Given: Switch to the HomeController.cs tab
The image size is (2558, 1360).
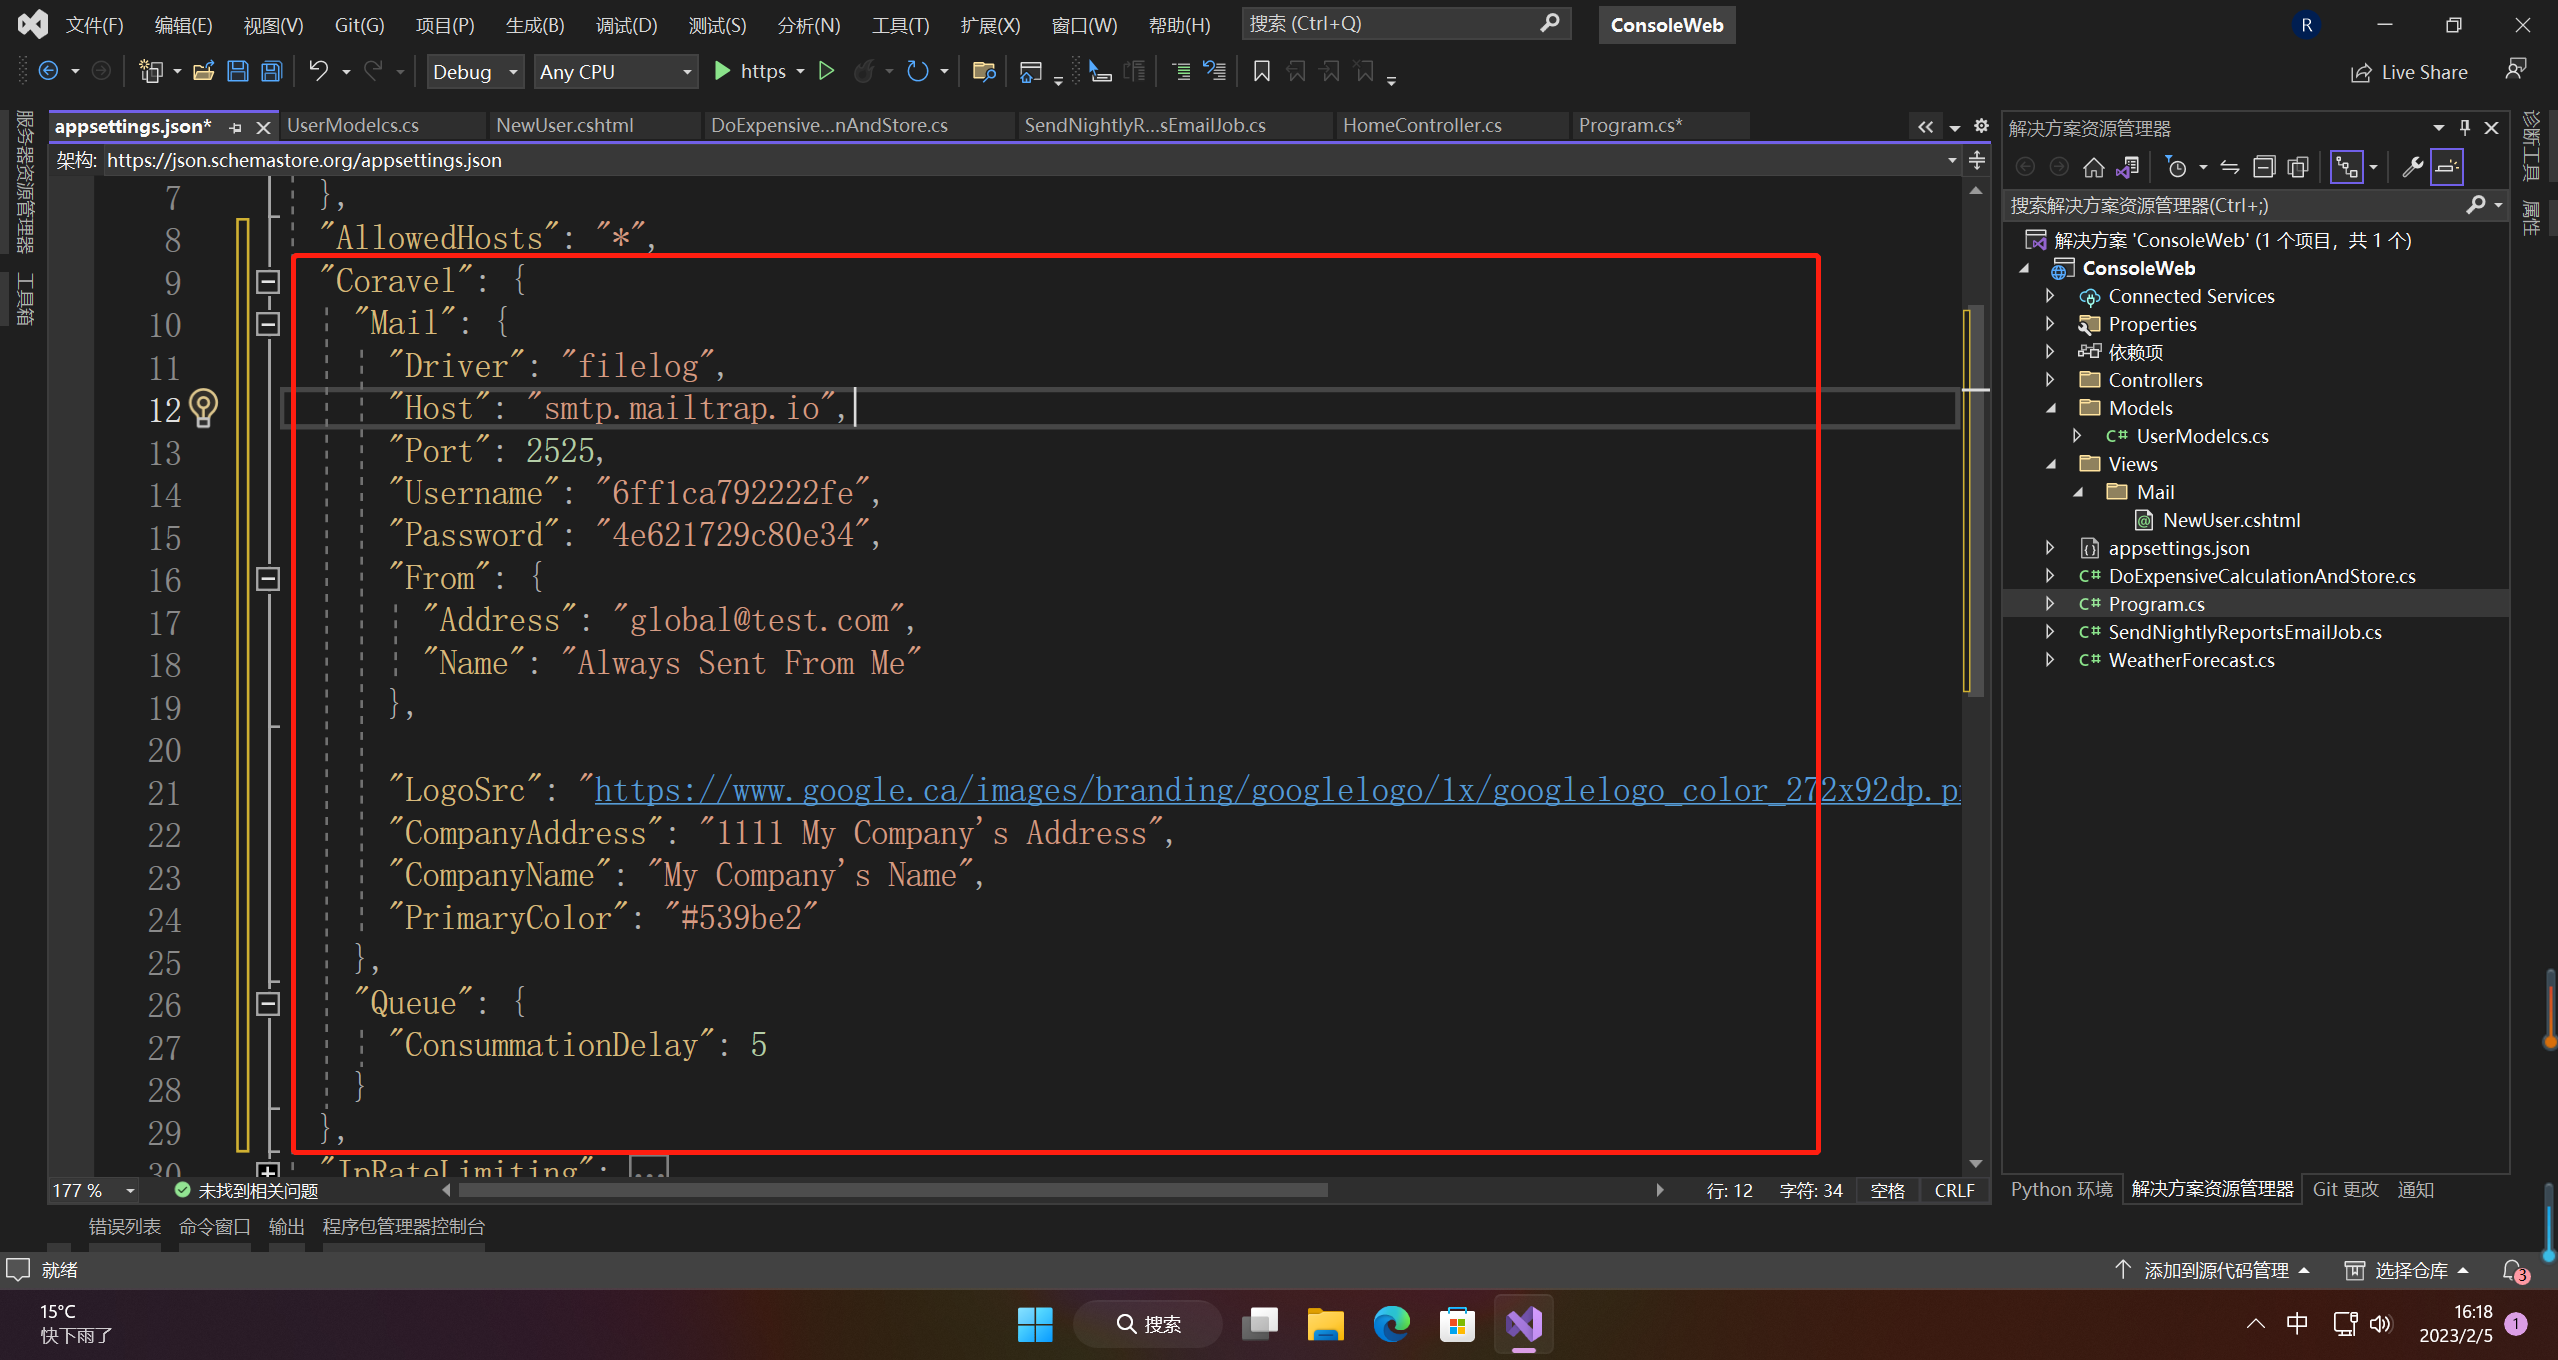Looking at the screenshot, I should click(1421, 125).
